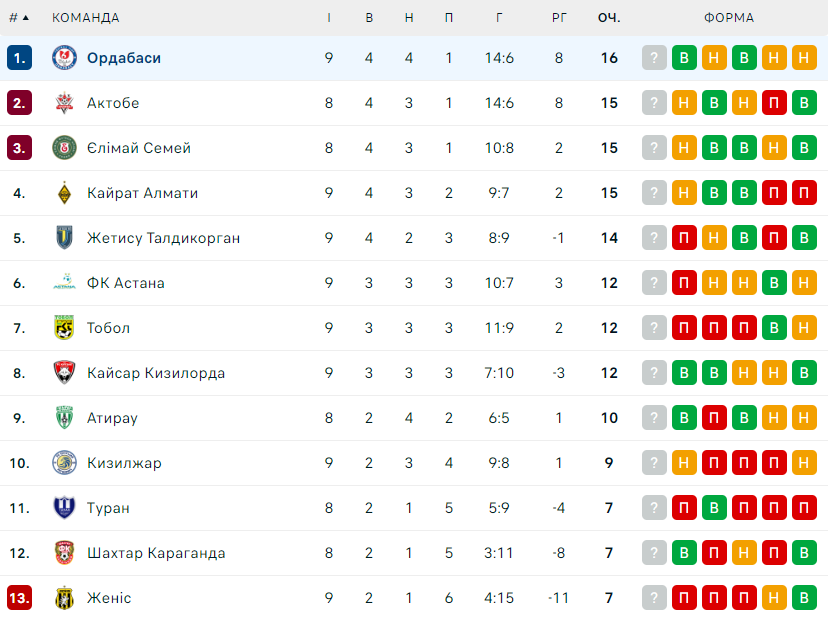Open the Жетису Талдикорган team link

(x=163, y=238)
